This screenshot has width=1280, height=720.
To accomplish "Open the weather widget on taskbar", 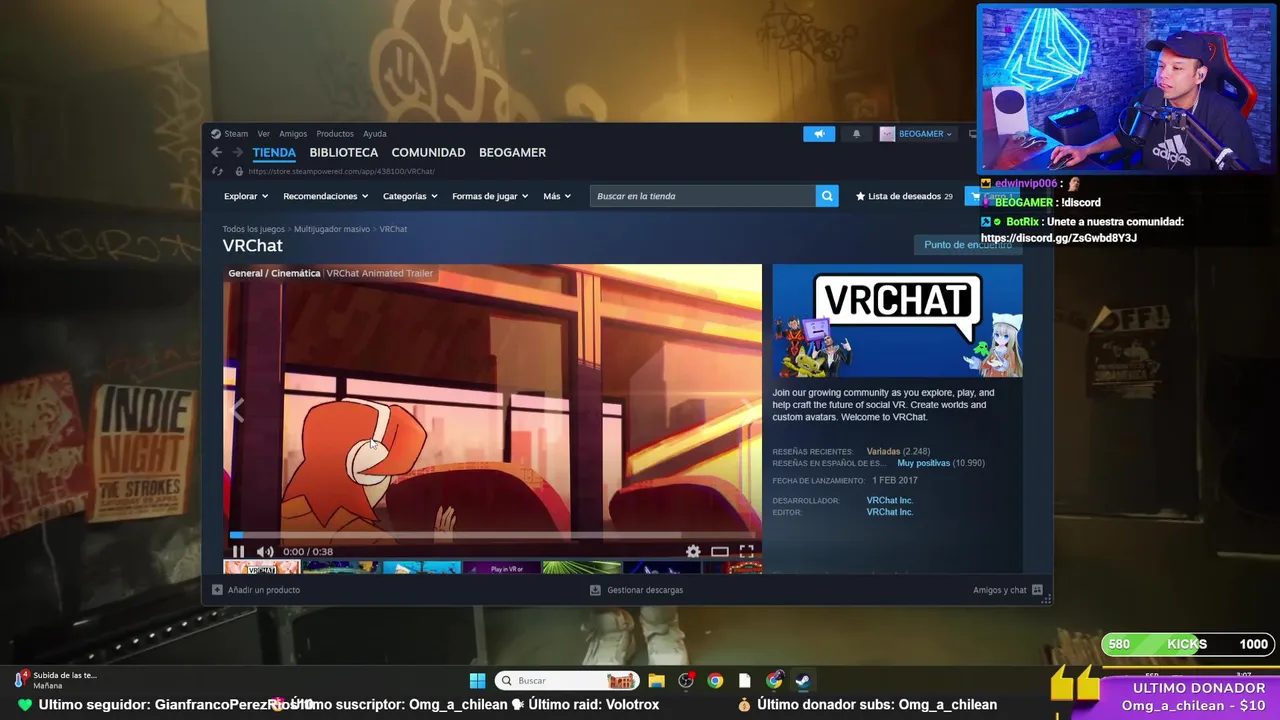I will pyautogui.click(x=56, y=680).
